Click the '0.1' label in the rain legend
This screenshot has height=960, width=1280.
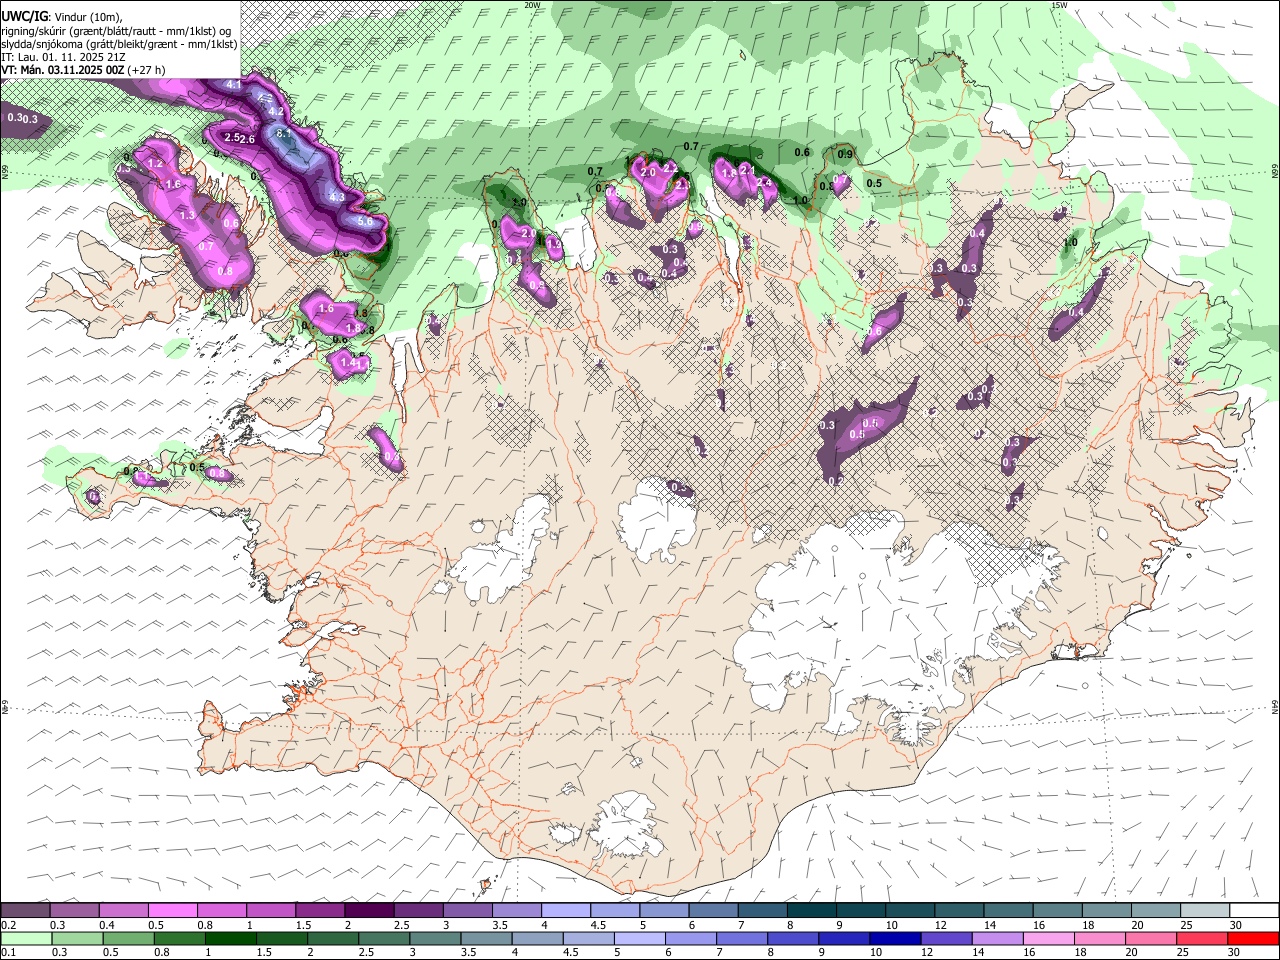pyautogui.click(x=8, y=952)
